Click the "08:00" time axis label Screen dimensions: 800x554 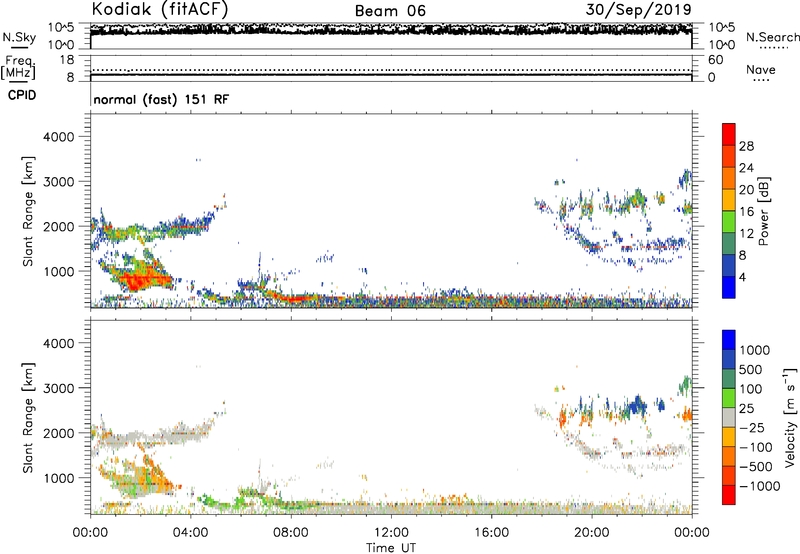pyautogui.click(x=291, y=533)
